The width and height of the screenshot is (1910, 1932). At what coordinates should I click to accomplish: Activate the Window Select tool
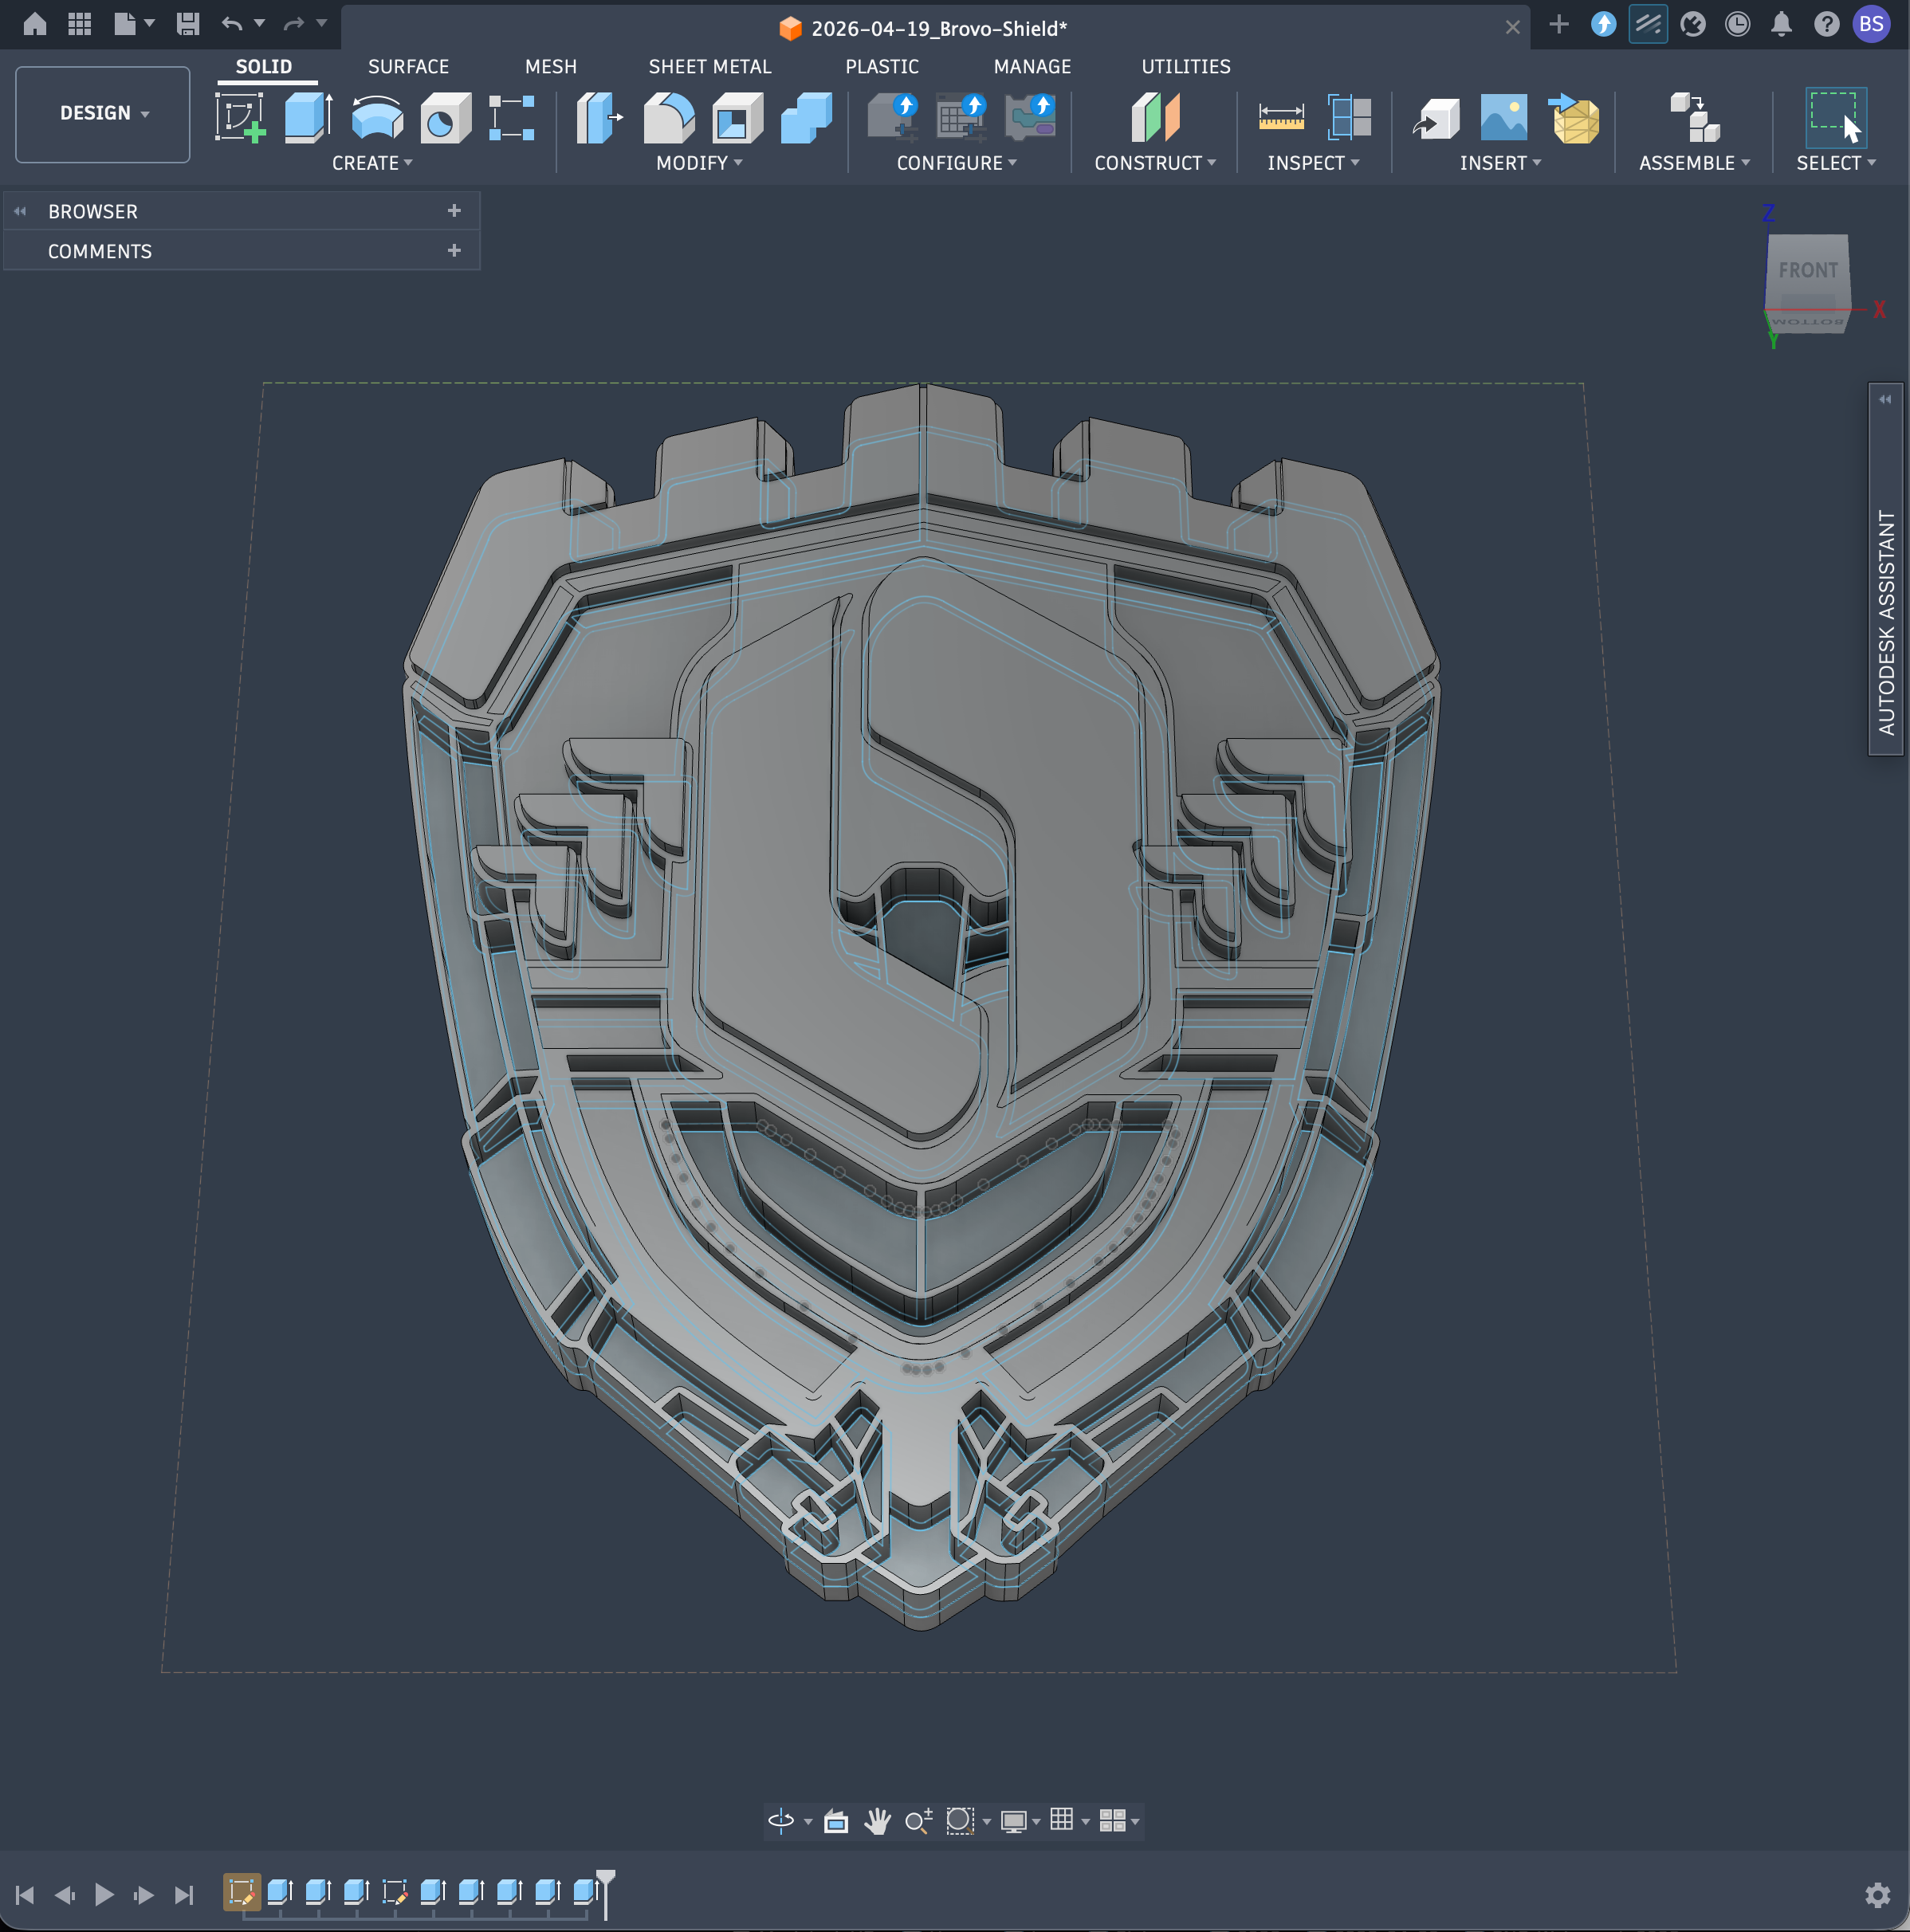[1835, 118]
